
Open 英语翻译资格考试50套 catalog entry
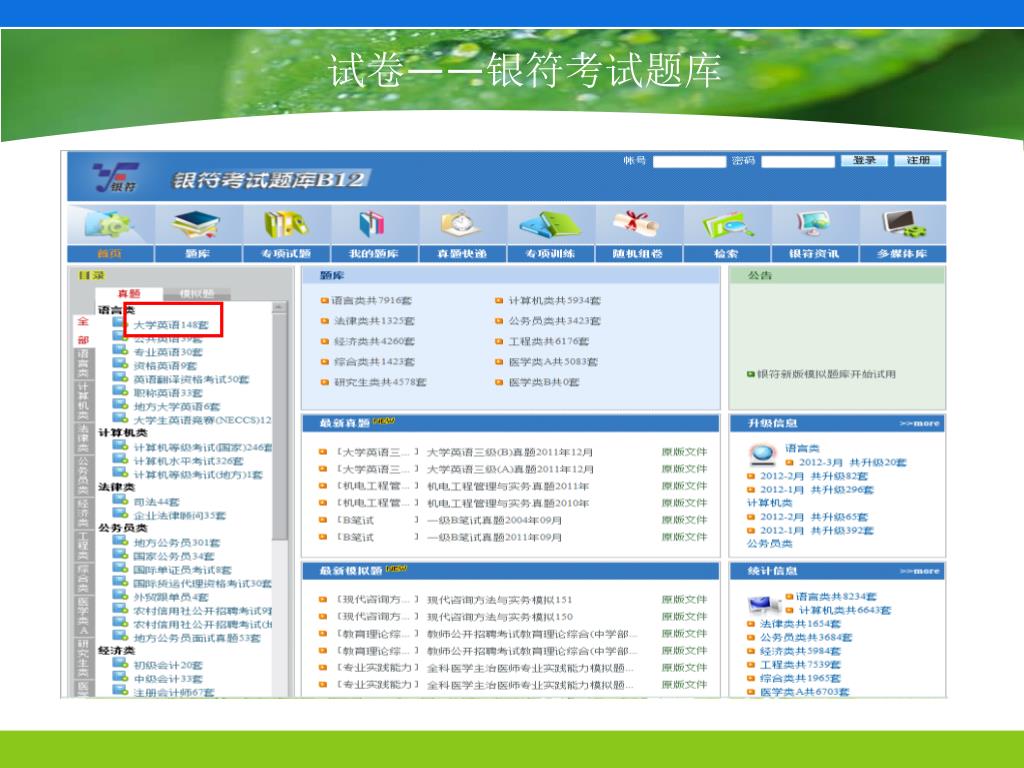point(191,379)
